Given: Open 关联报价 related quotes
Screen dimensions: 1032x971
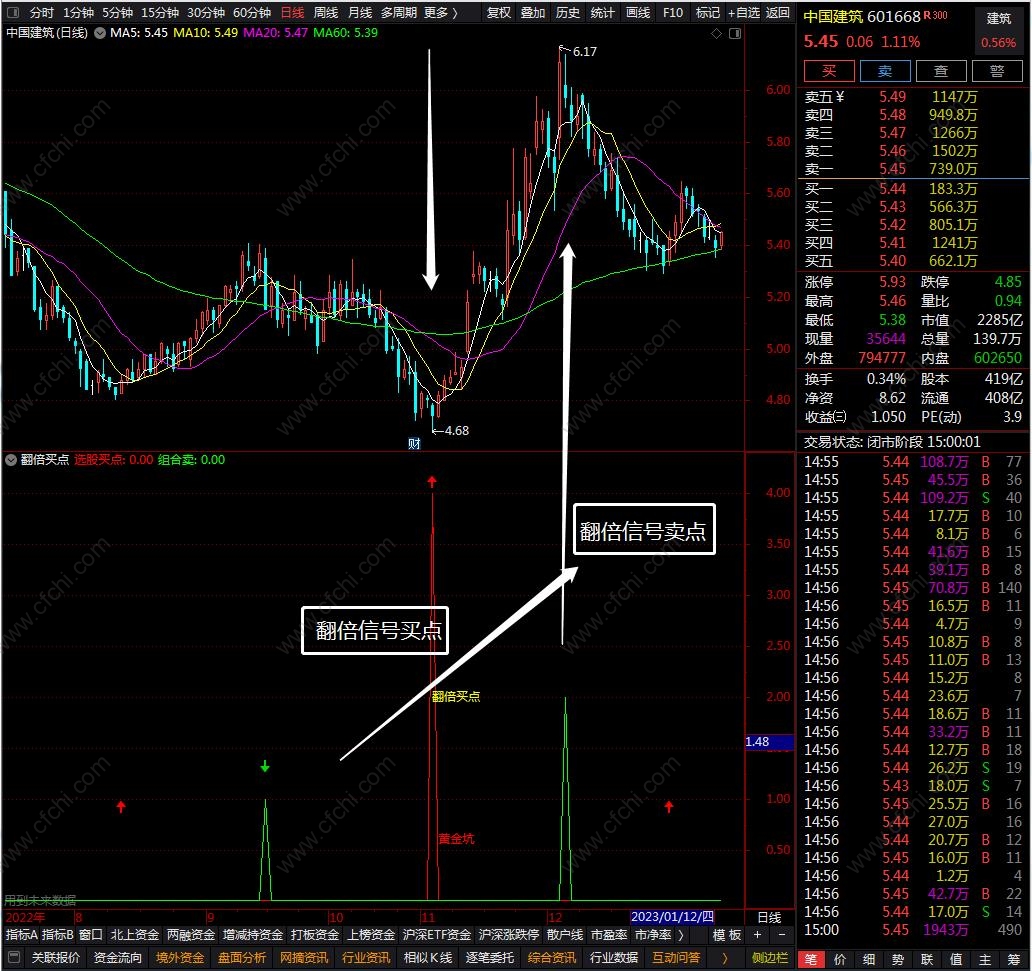Looking at the screenshot, I should click(x=56, y=957).
